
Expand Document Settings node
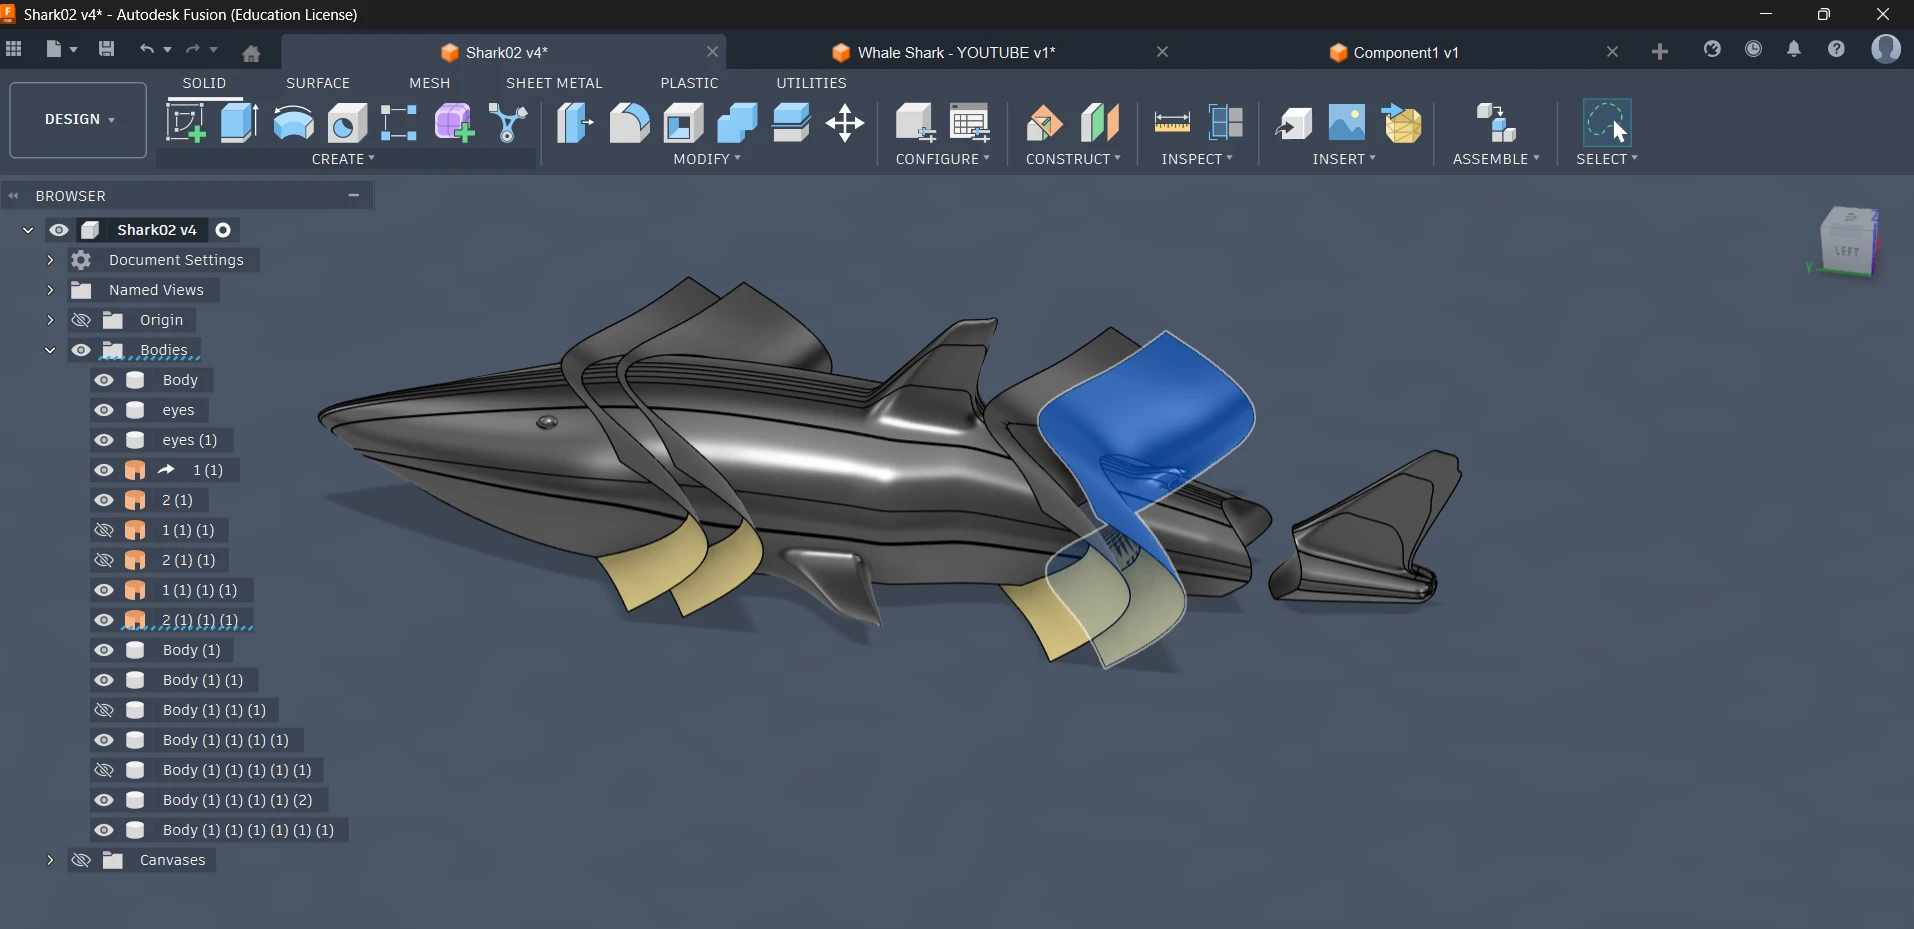(x=50, y=260)
